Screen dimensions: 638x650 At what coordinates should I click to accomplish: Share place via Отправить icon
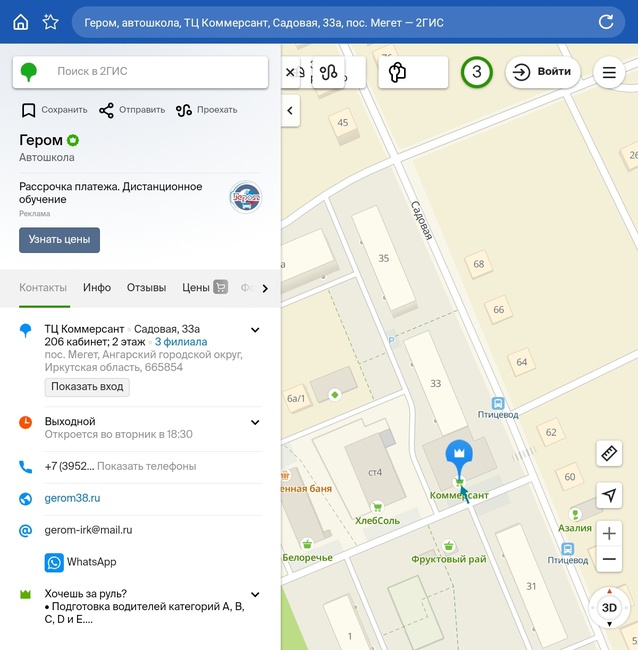click(106, 110)
